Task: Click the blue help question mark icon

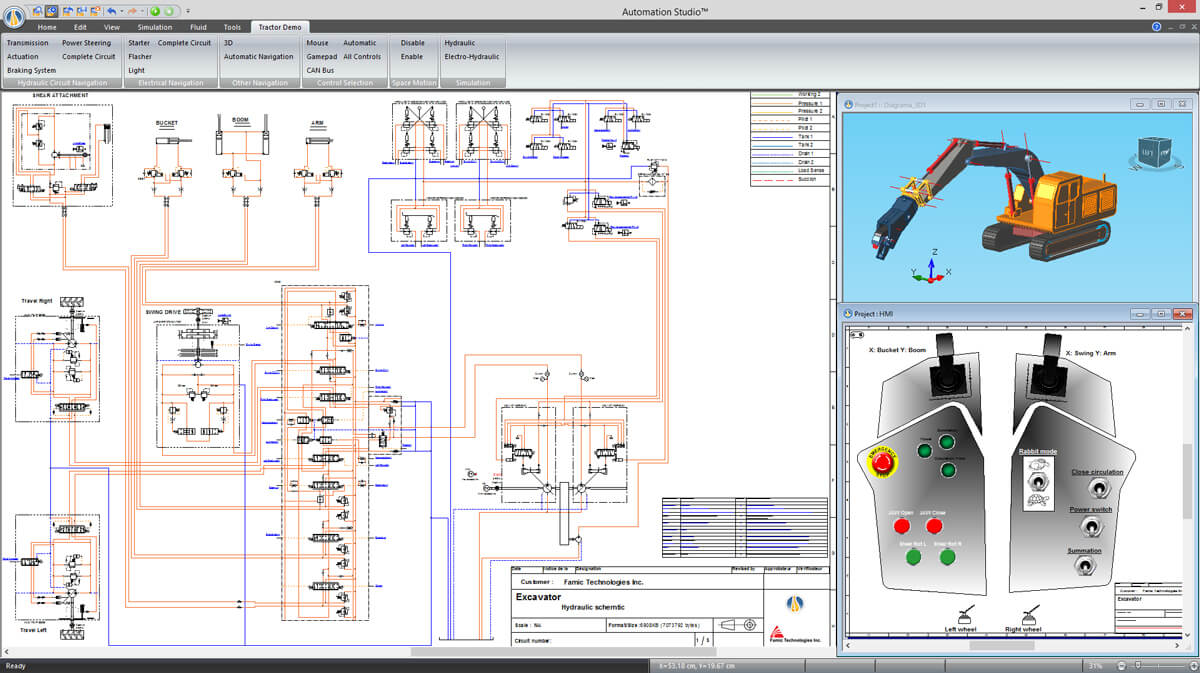Action: coord(1157,27)
